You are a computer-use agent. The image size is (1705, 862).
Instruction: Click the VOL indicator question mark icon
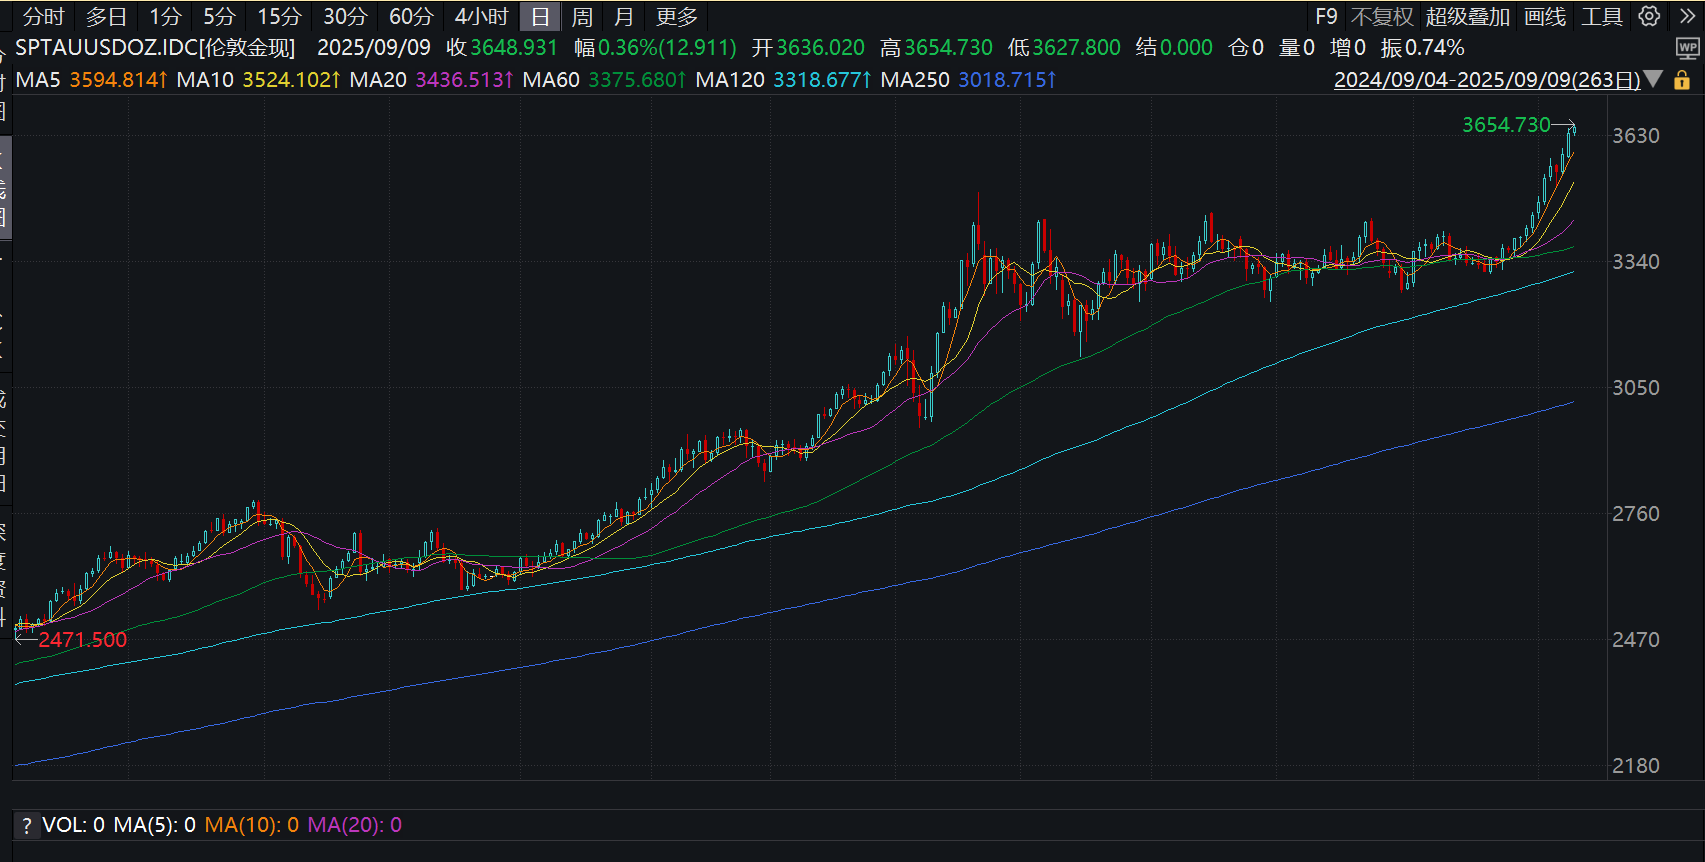click(x=27, y=826)
